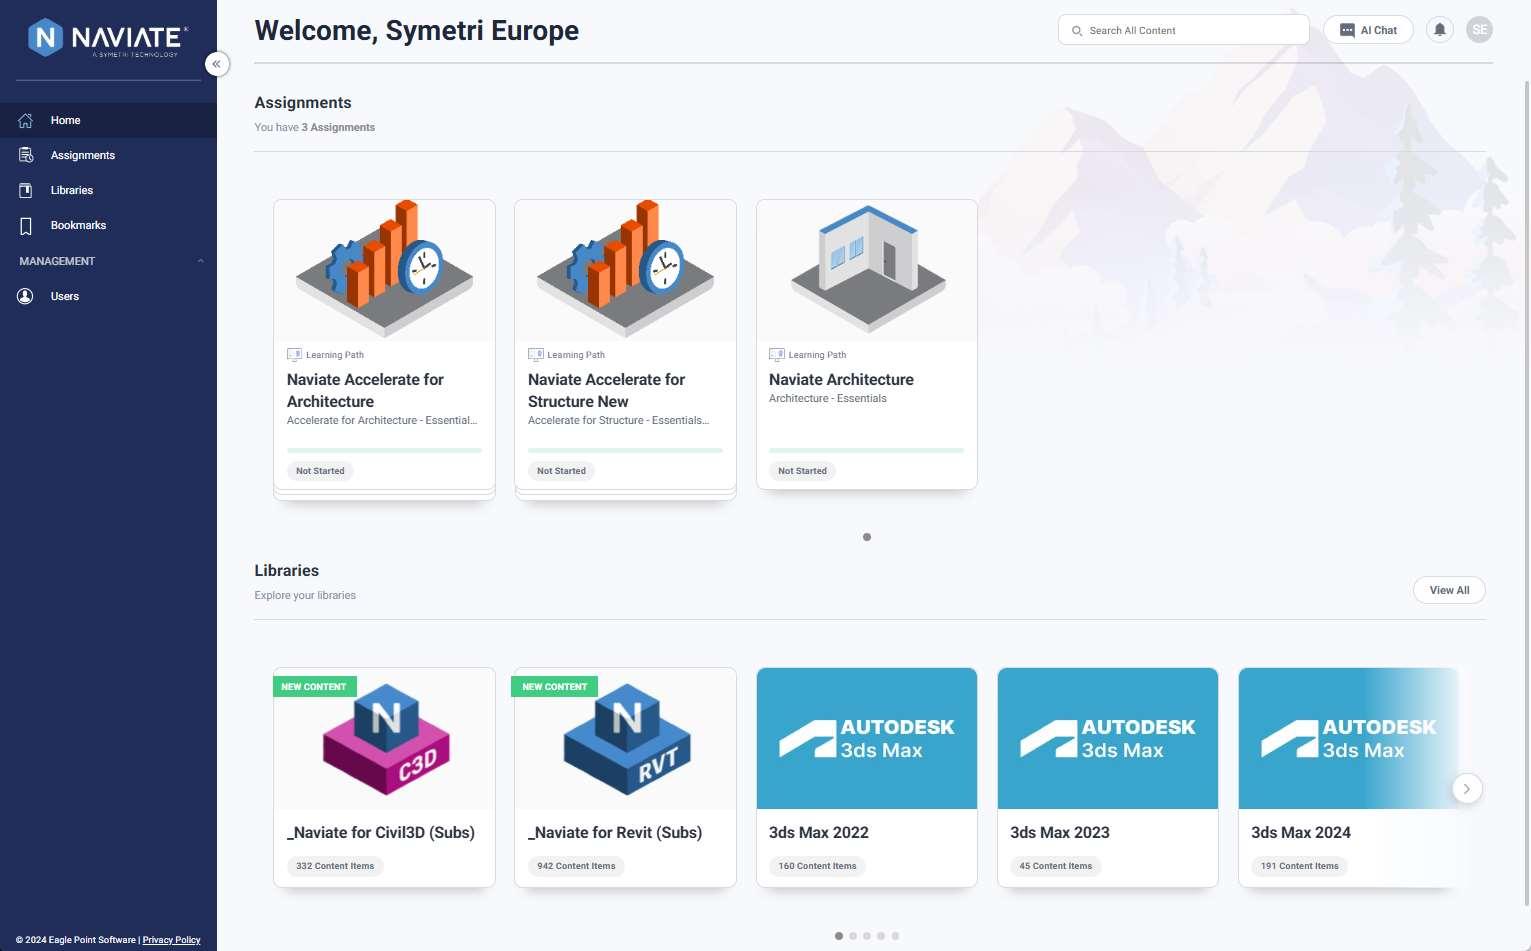Collapse the sidebar with the double-chevron button
The height and width of the screenshot is (951, 1531).
pyautogui.click(x=216, y=64)
